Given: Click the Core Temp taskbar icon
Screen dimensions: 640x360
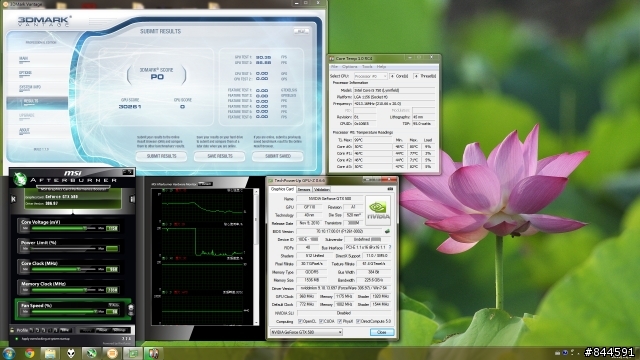Looking at the screenshot, I should coord(153,353).
